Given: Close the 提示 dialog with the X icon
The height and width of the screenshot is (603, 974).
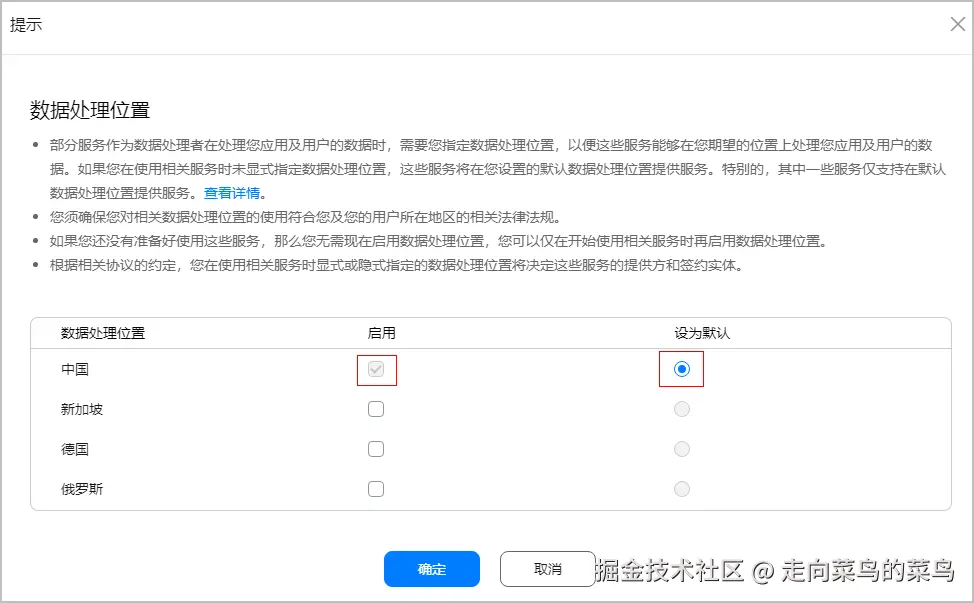Looking at the screenshot, I should pos(957,23).
